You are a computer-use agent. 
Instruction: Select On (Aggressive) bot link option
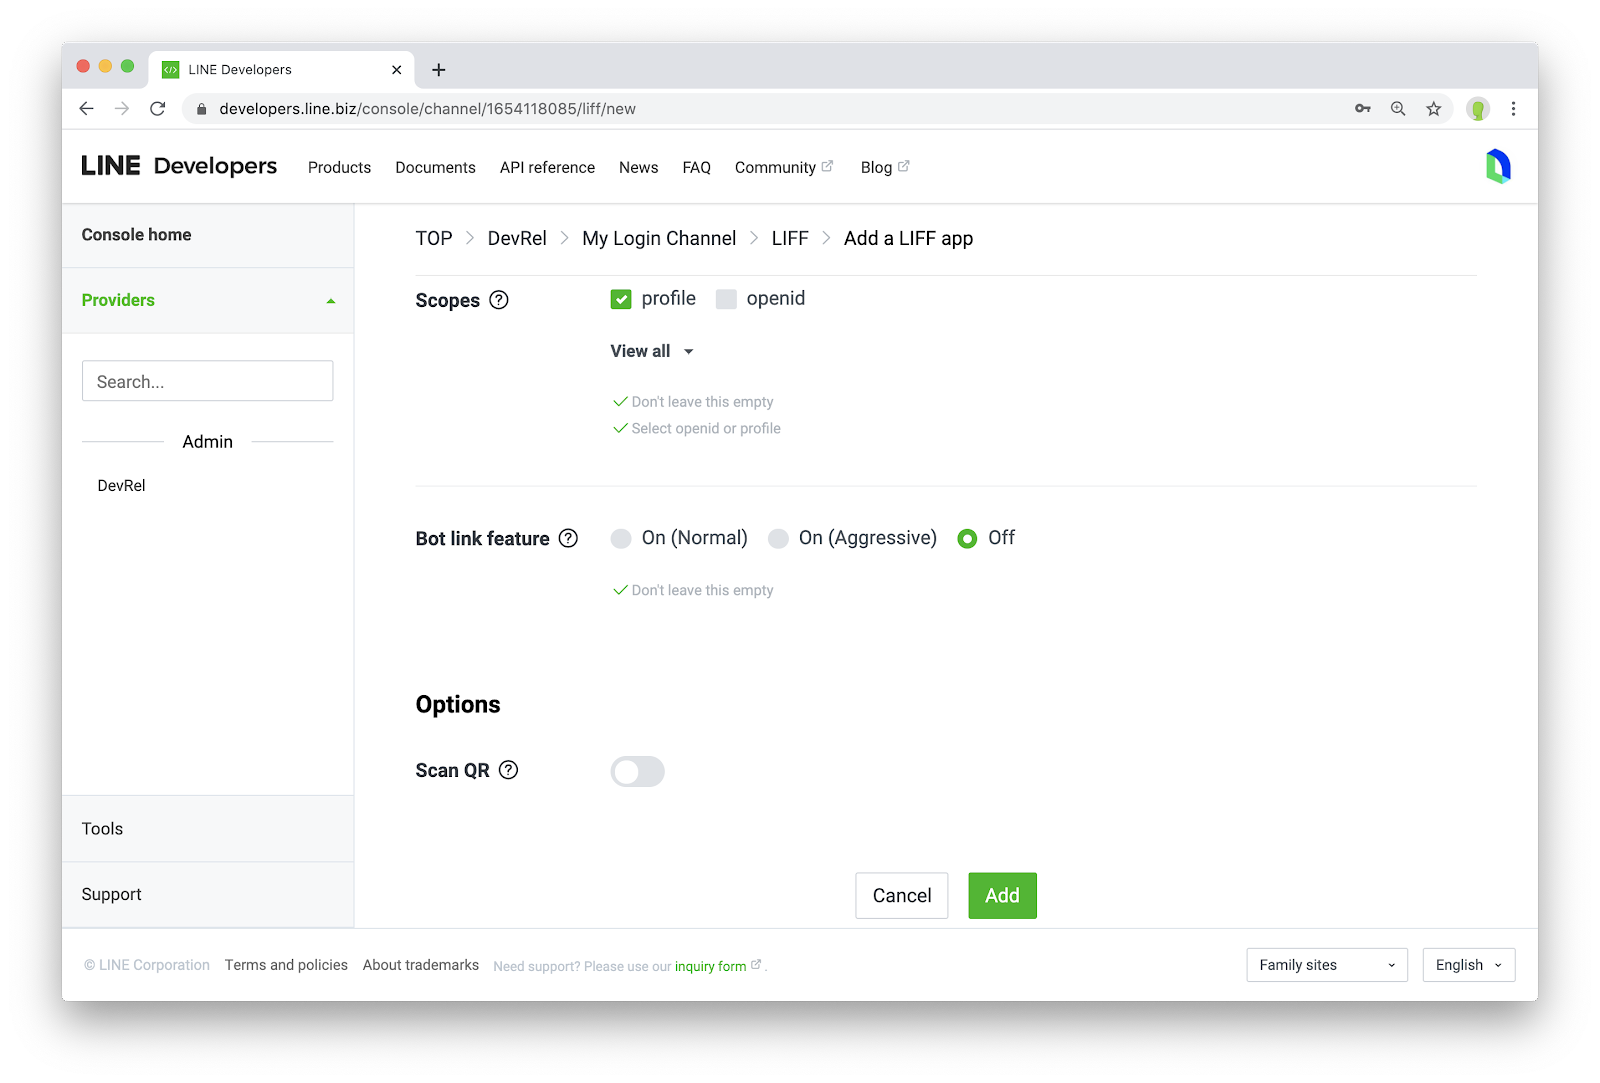778,539
